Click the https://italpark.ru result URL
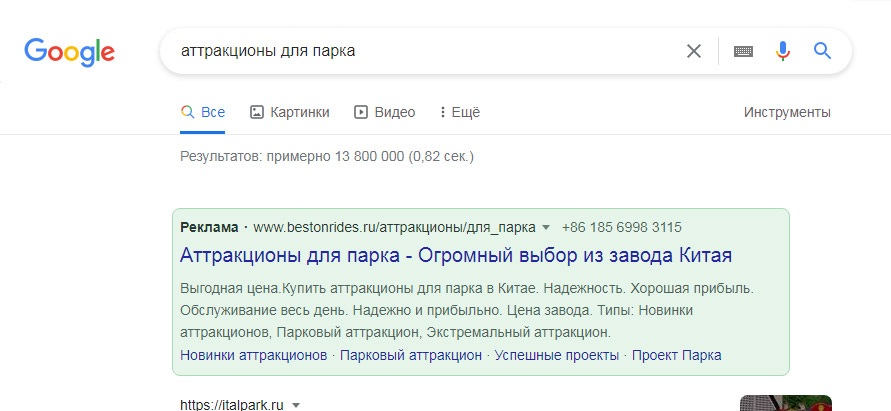The width and height of the screenshot is (891, 411). [232, 405]
